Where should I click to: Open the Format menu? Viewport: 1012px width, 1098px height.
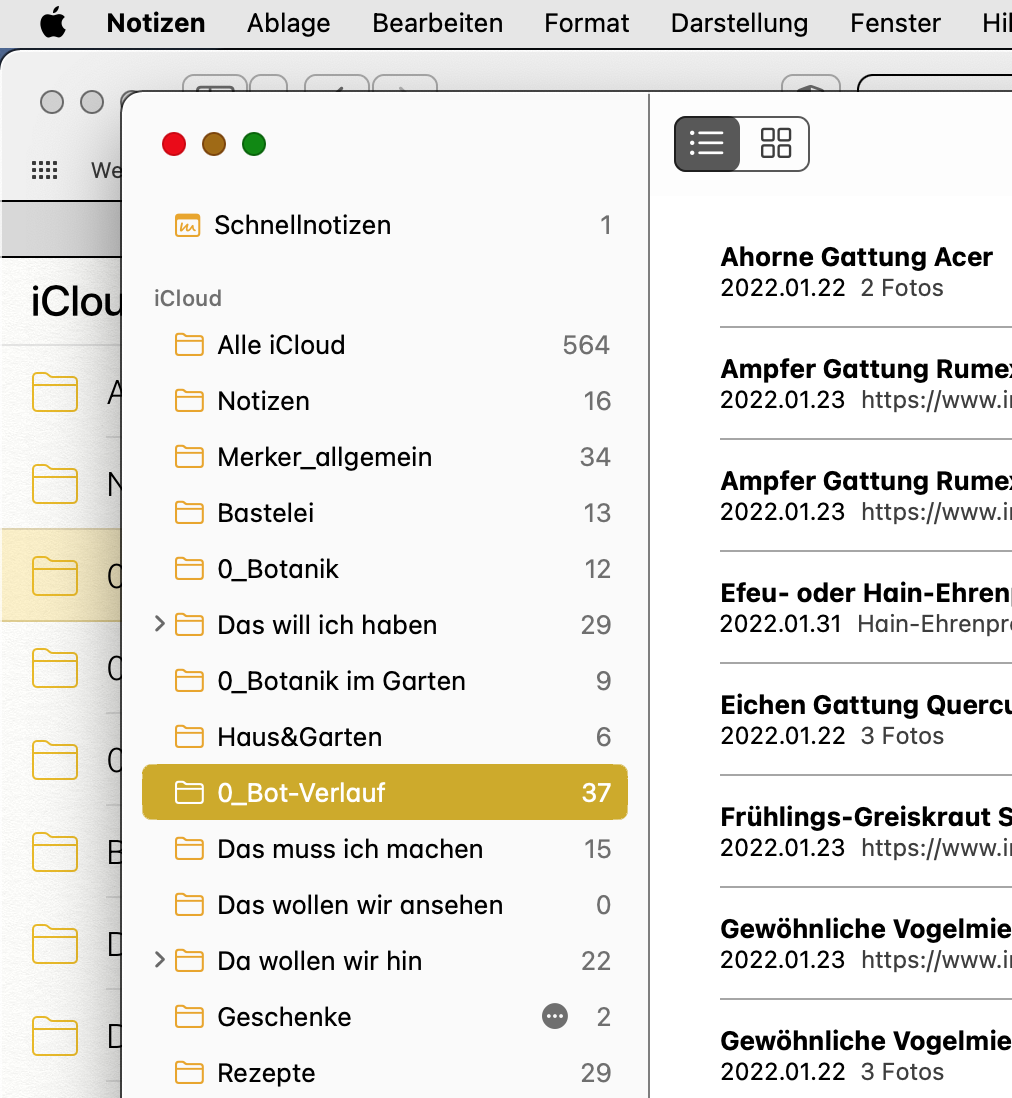[587, 23]
